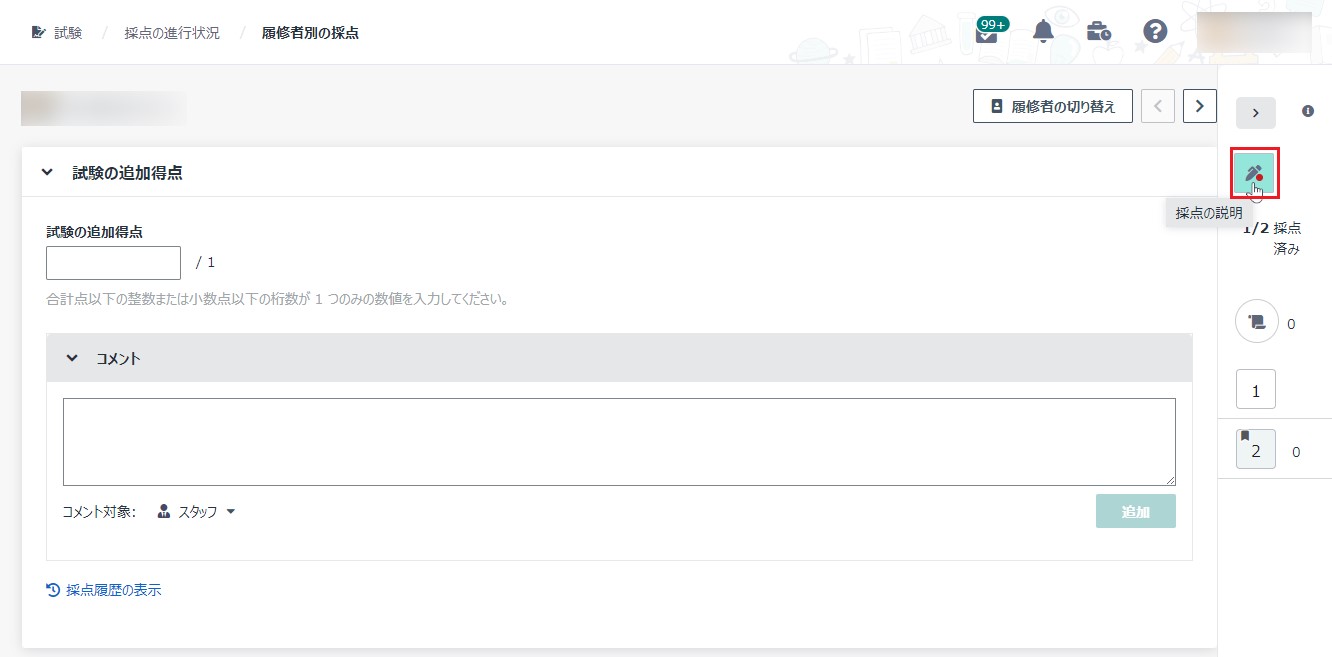The width and height of the screenshot is (1332, 657).
Task: Click the briefcase with clock icon
Action: pyautogui.click(x=1098, y=31)
